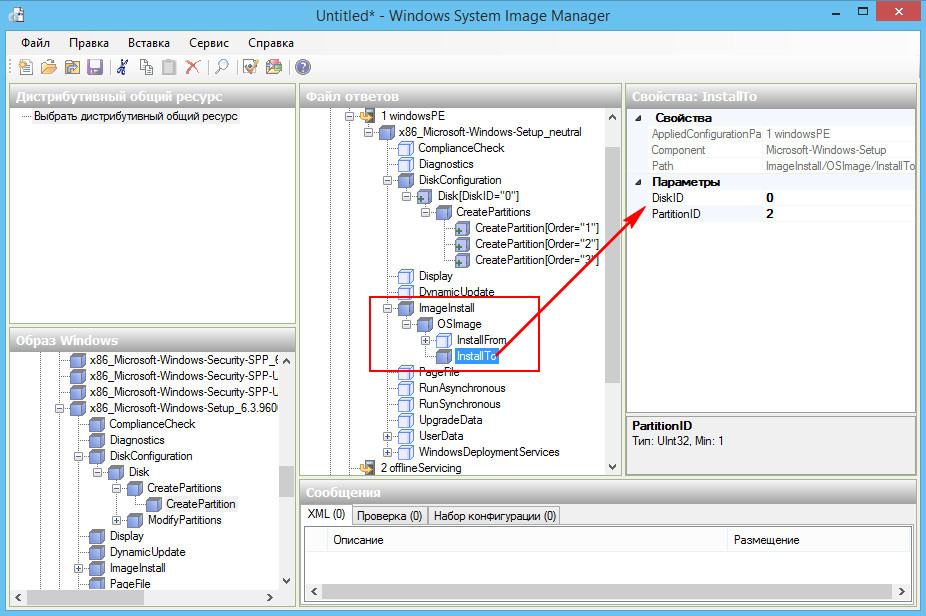
Task: Copy selection using the copy icon
Action: click(146, 67)
